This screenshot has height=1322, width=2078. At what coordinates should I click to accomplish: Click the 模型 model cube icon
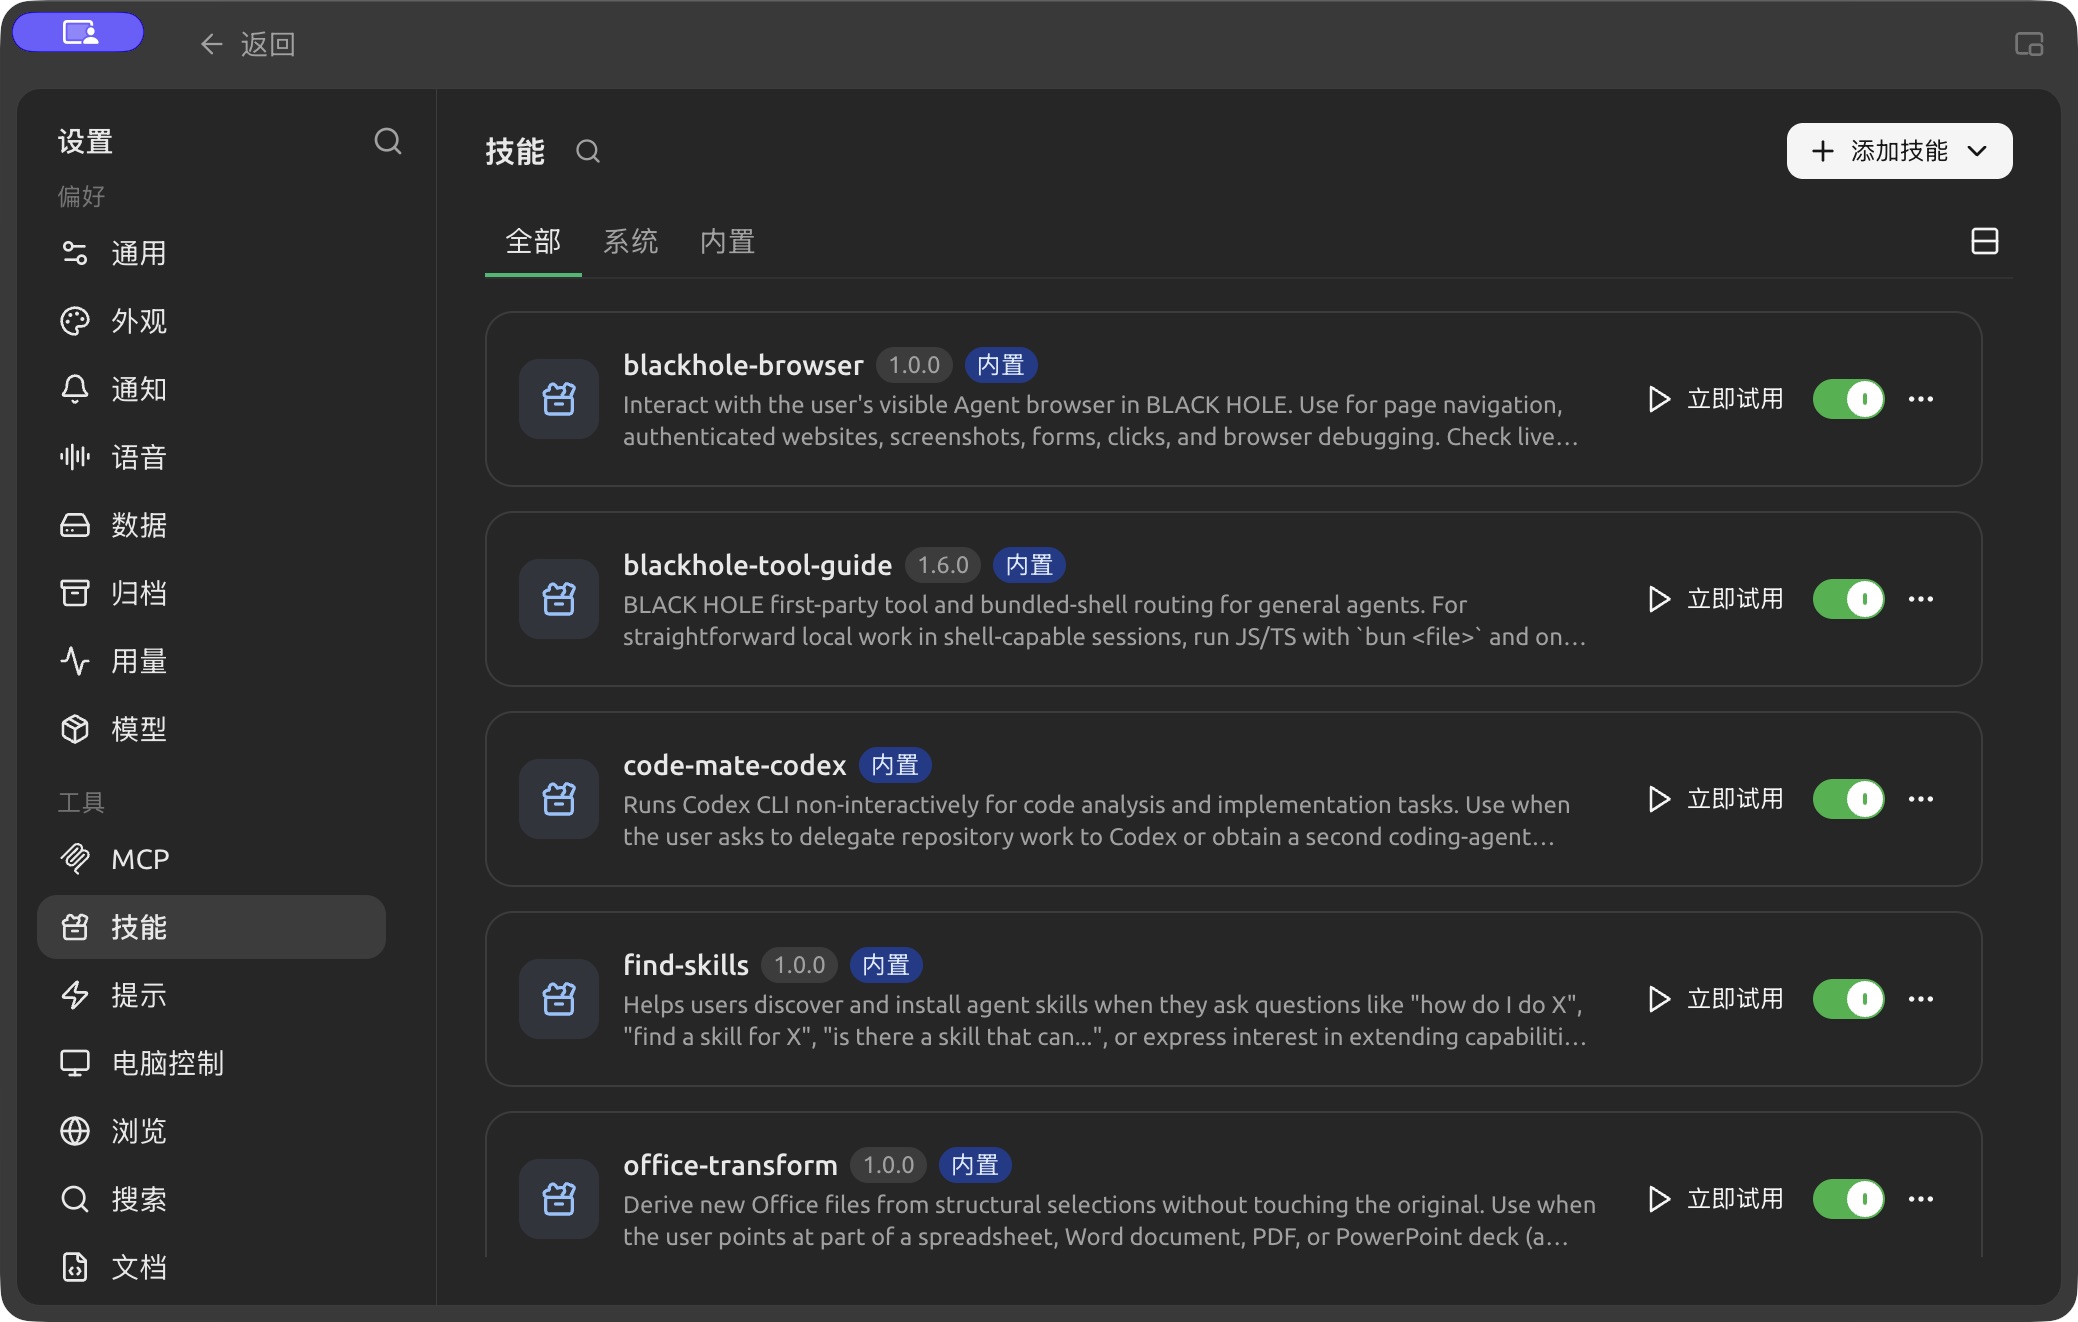click(x=75, y=729)
